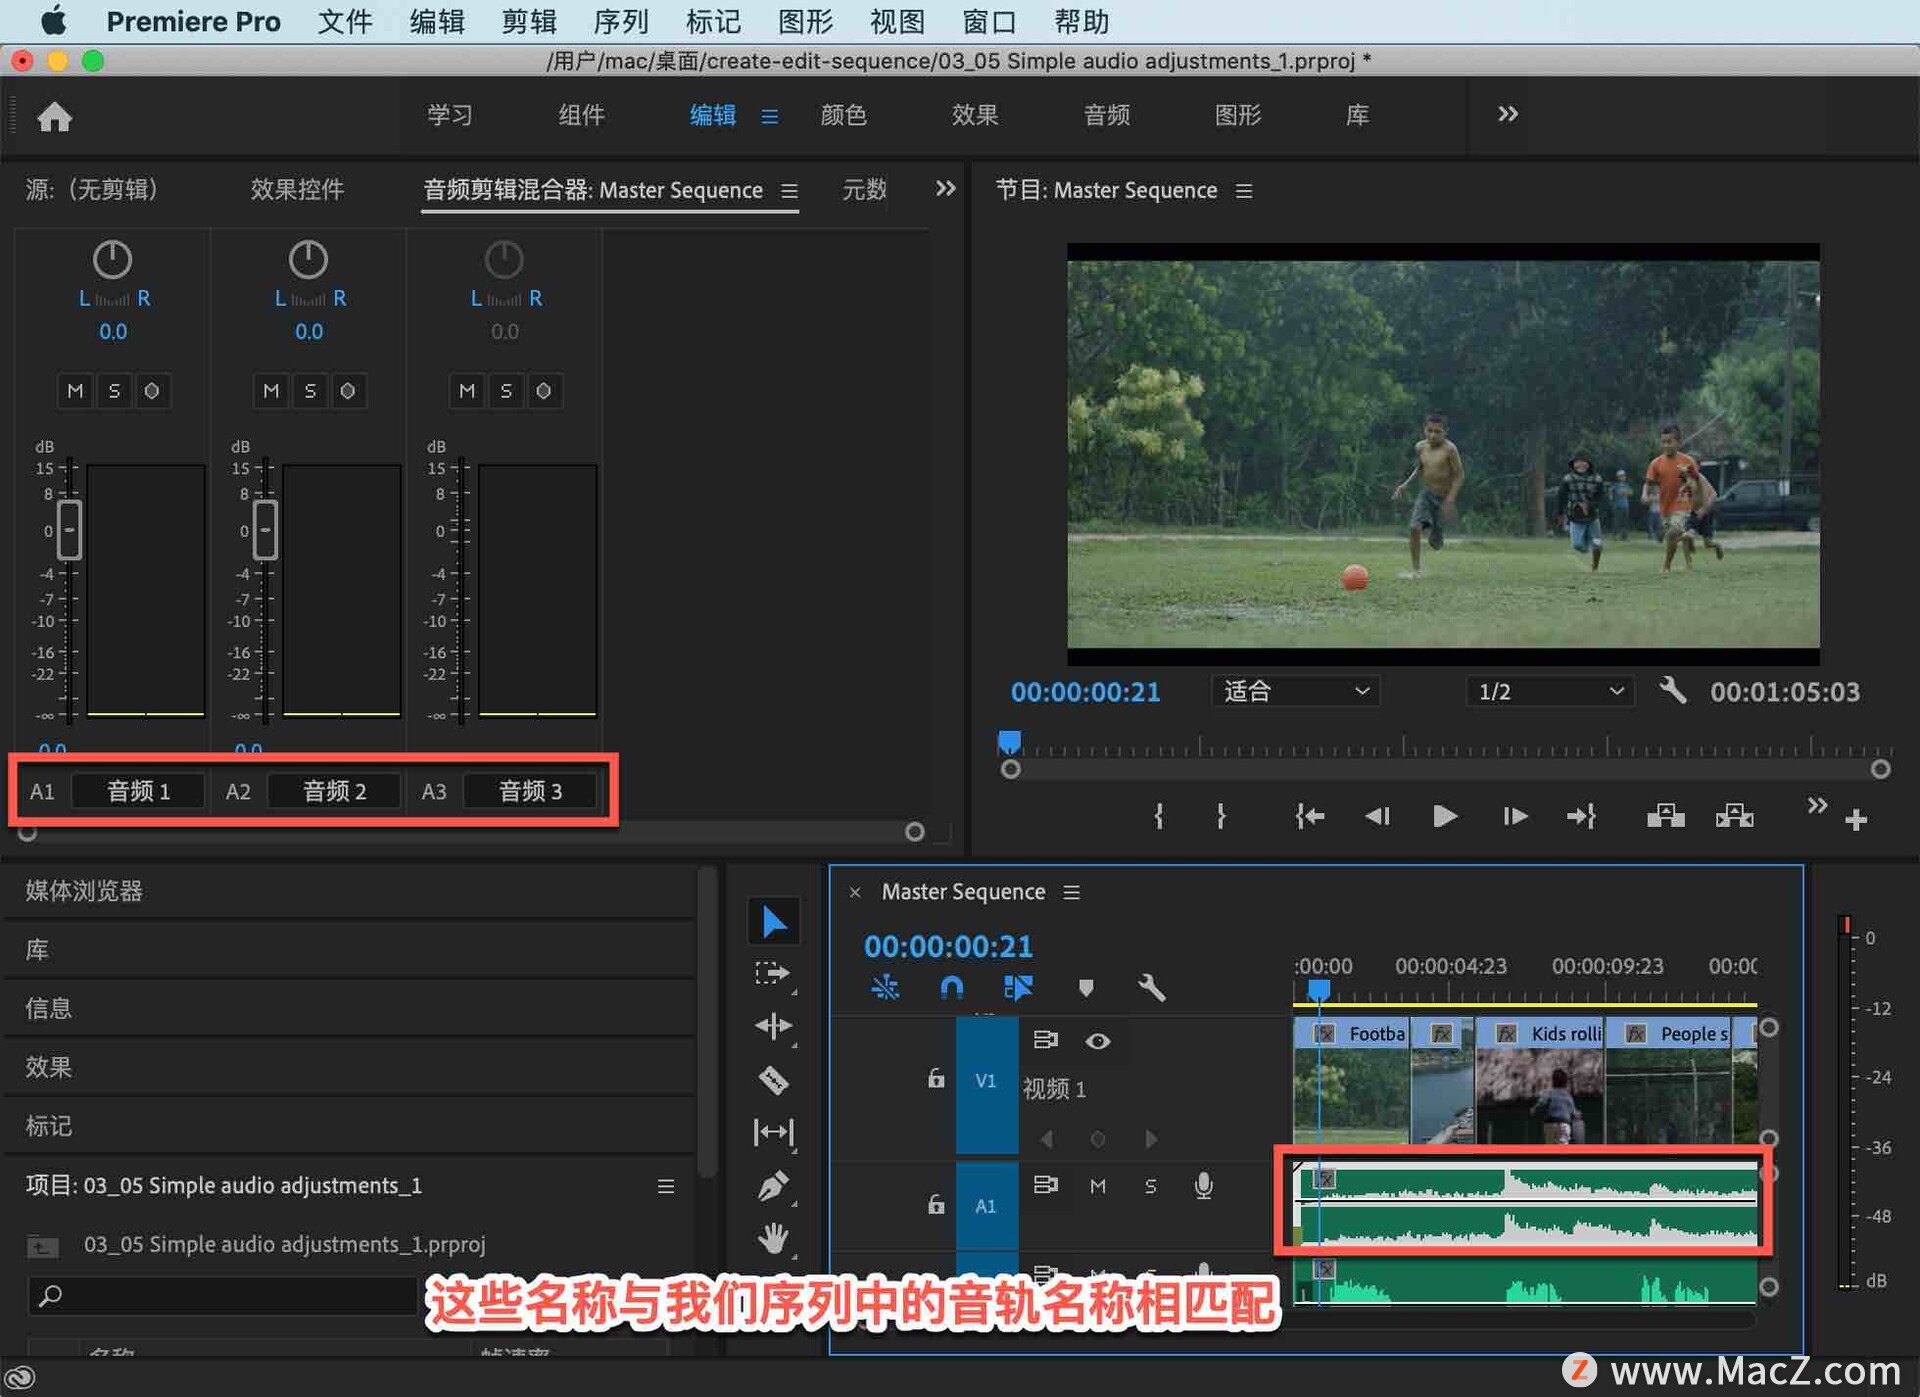1920x1397 pixels.
Task: Mute audio track A1 in mixer
Action: point(75,390)
